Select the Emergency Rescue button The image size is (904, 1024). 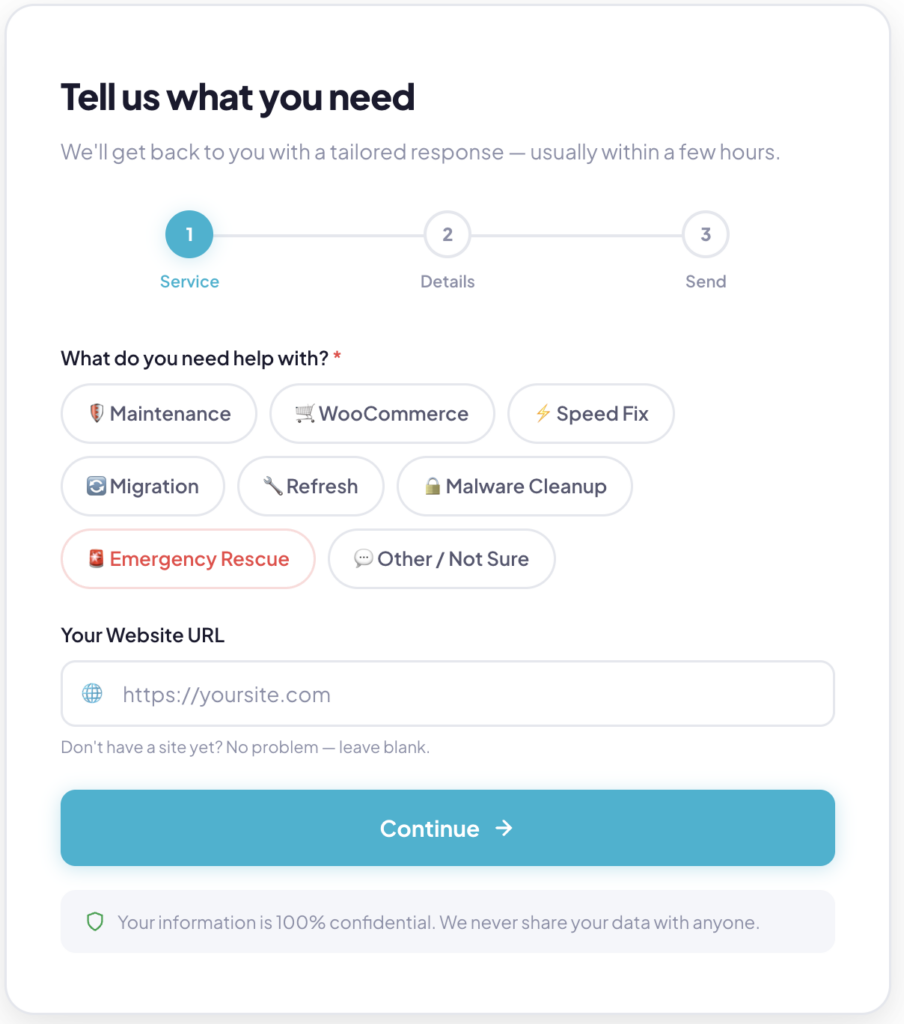[188, 559]
